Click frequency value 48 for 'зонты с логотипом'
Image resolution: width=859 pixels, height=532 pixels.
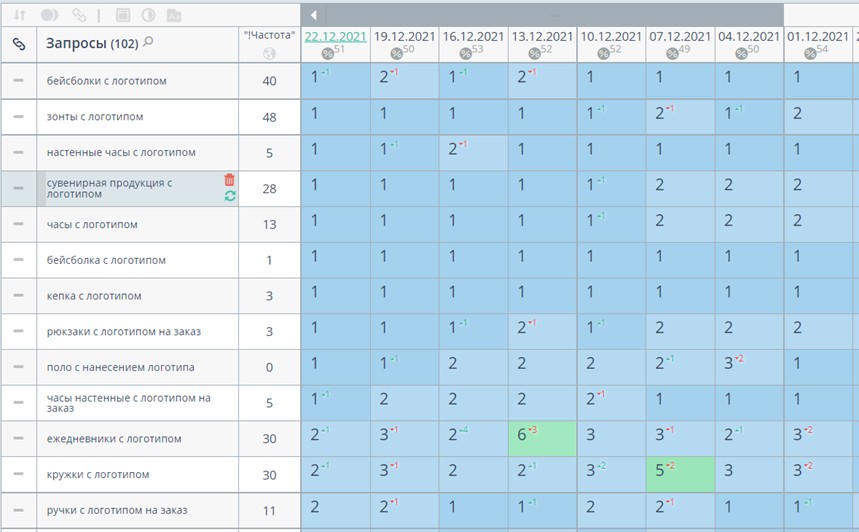269,117
